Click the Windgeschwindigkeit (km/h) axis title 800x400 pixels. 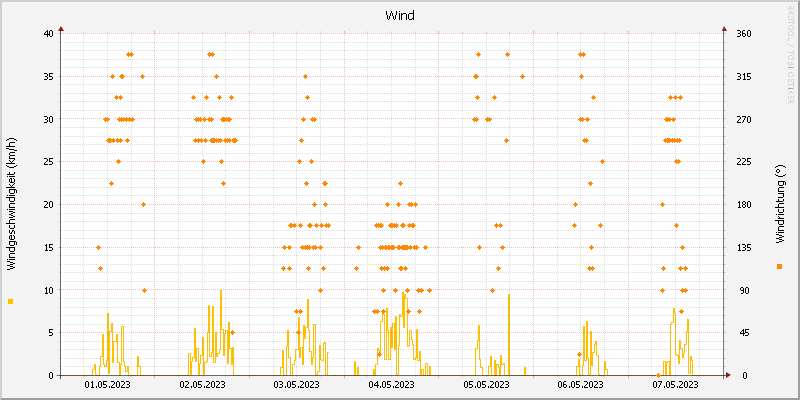coord(11,204)
